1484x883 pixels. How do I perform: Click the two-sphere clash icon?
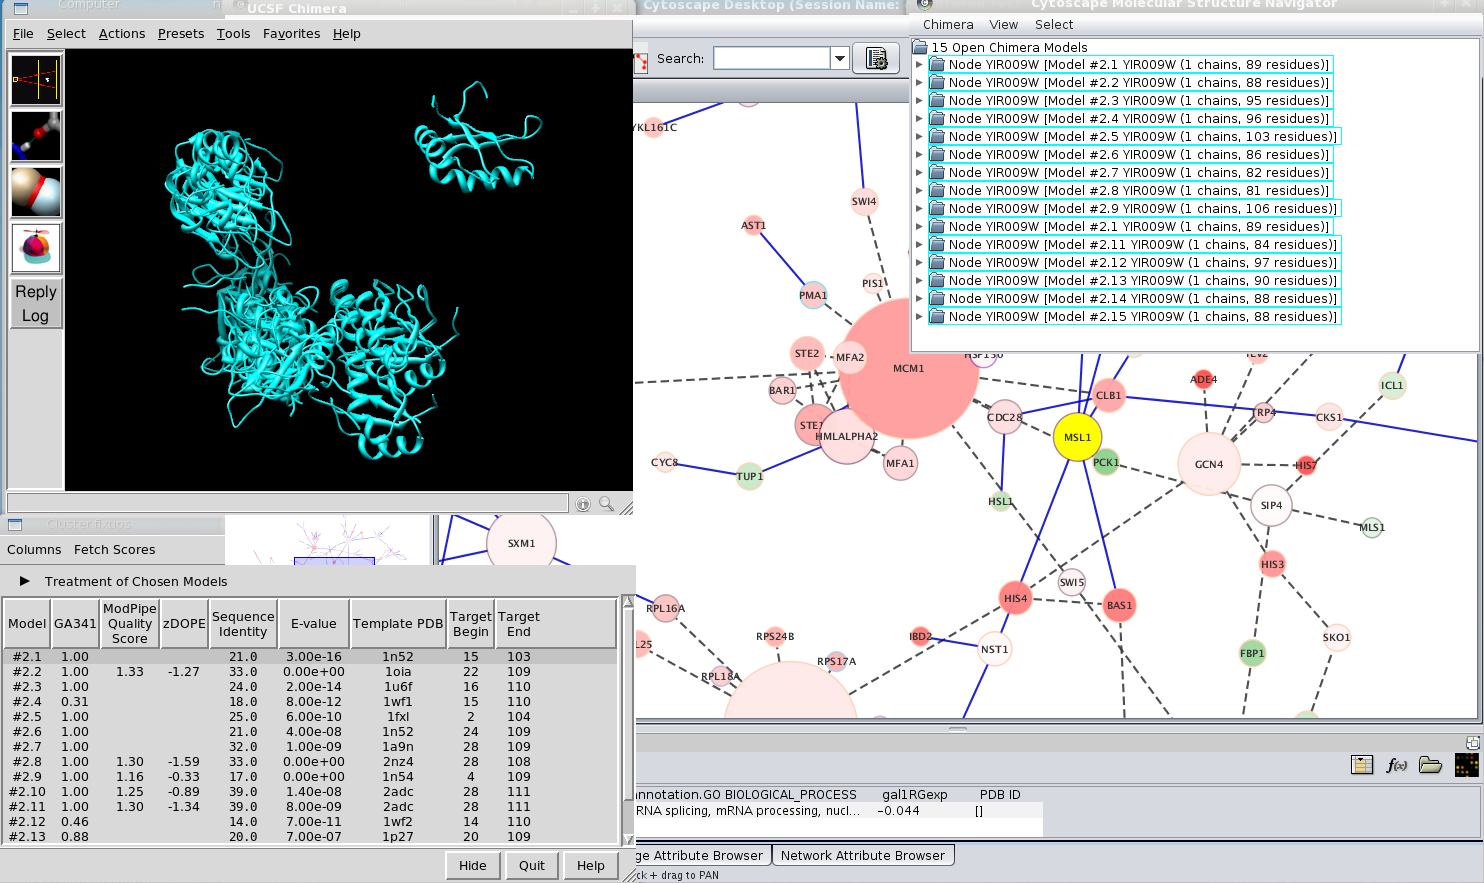click(36, 192)
